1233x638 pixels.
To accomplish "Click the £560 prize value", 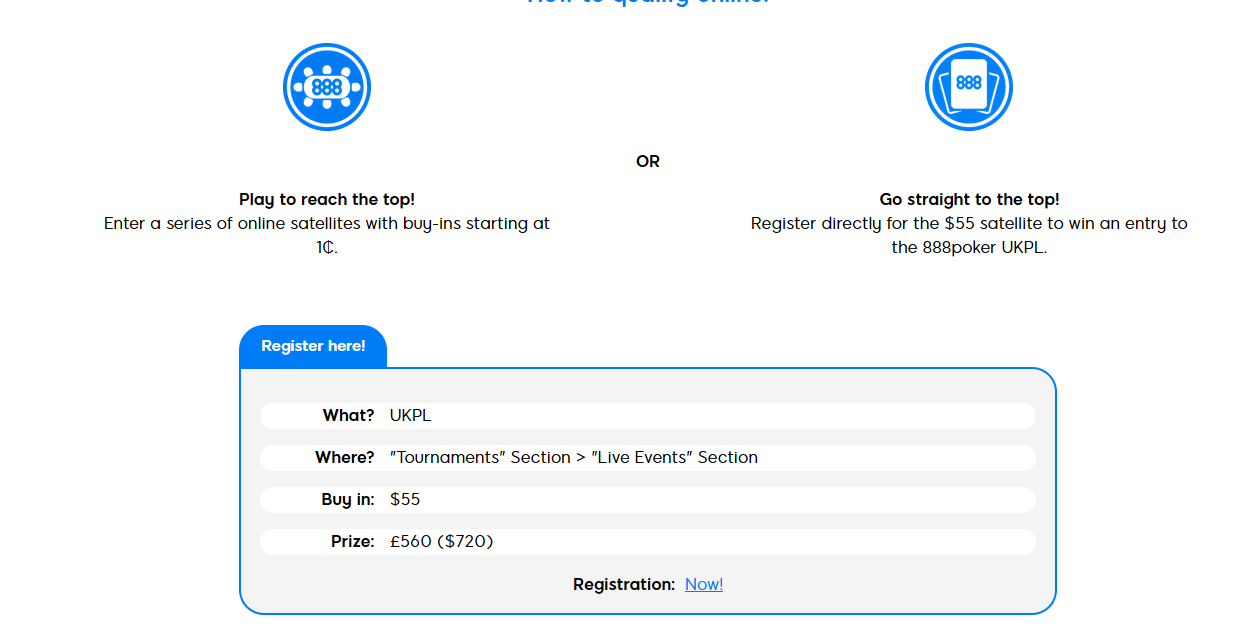I will pyautogui.click(x=411, y=541).
